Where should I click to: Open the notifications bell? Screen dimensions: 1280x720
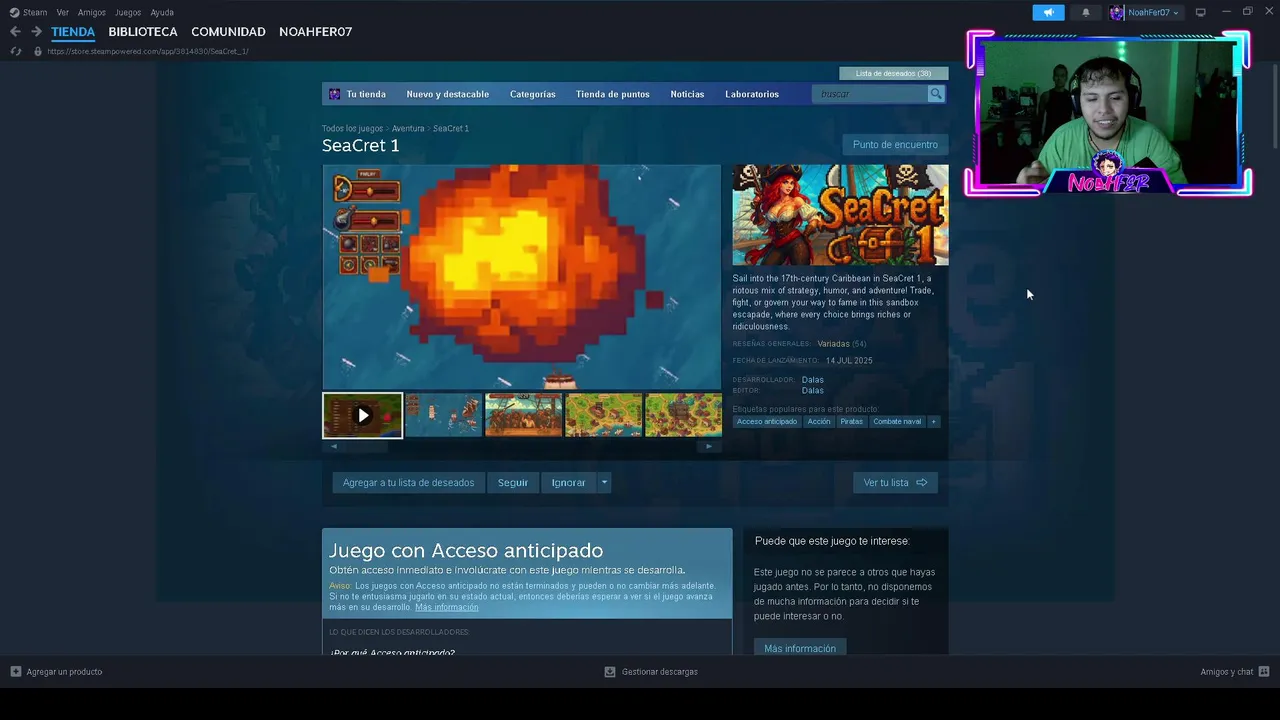1086,12
